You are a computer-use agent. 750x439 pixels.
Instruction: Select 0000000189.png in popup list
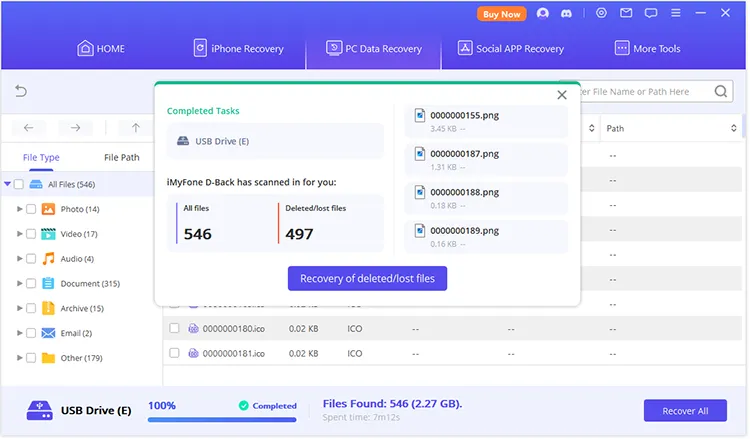pos(486,237)
